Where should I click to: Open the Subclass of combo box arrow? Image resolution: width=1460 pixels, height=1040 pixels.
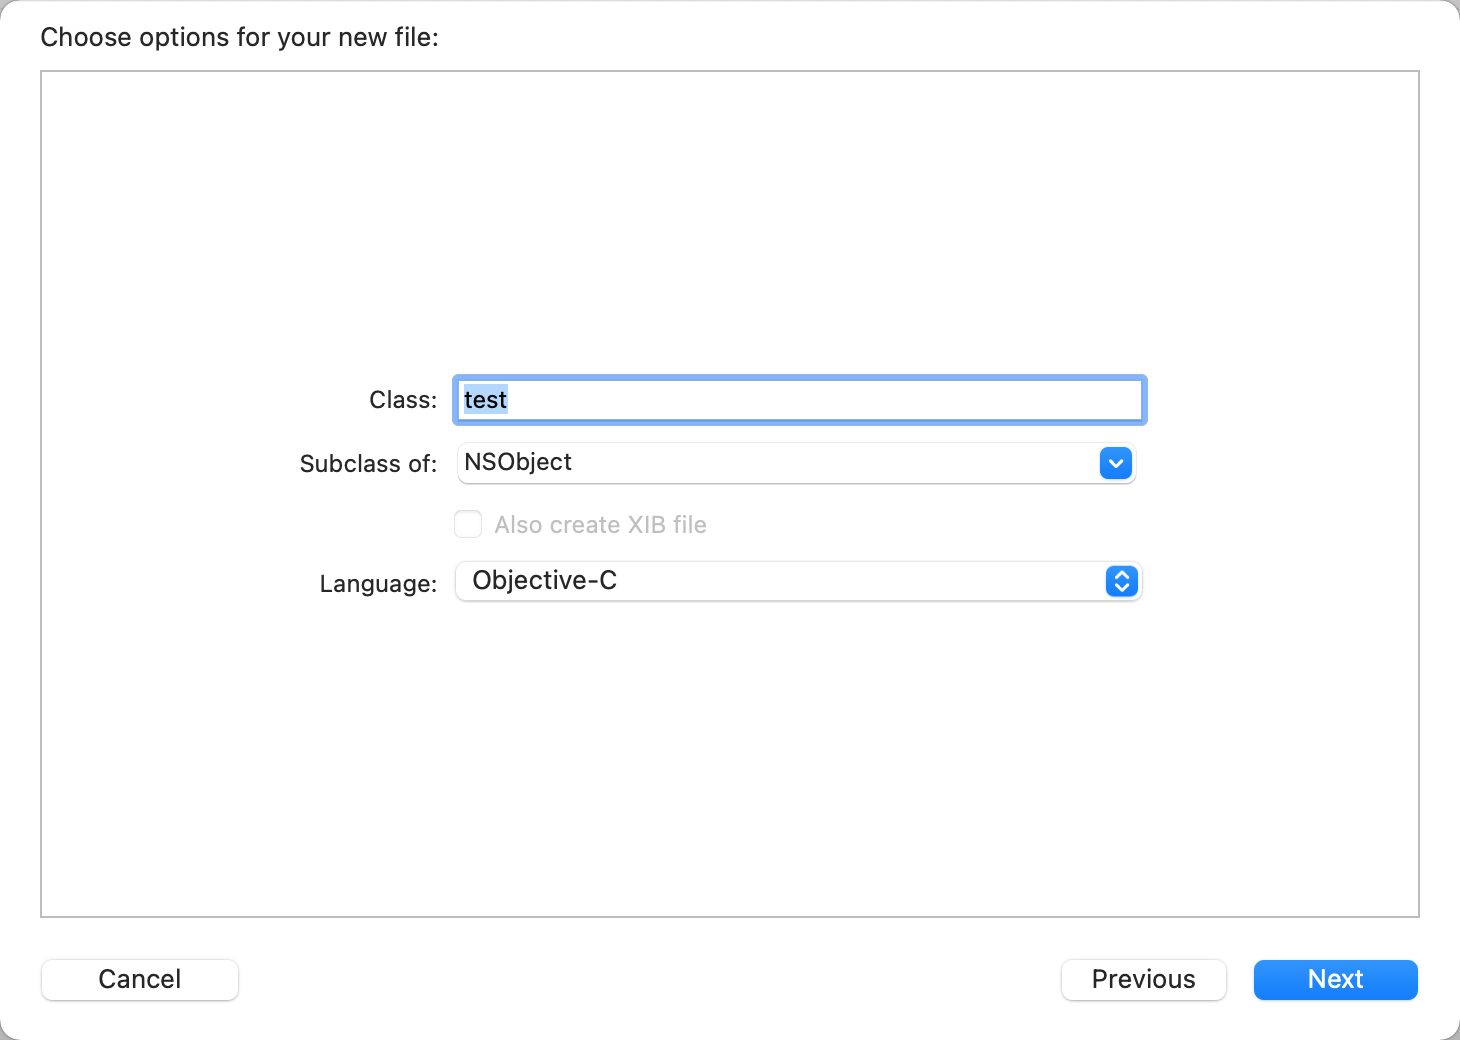coord(1116,463)
